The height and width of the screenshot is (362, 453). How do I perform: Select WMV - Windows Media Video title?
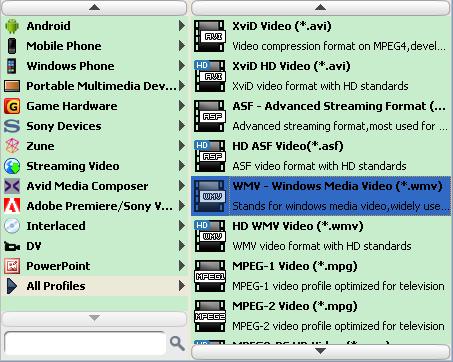click(x=337, y=186)
